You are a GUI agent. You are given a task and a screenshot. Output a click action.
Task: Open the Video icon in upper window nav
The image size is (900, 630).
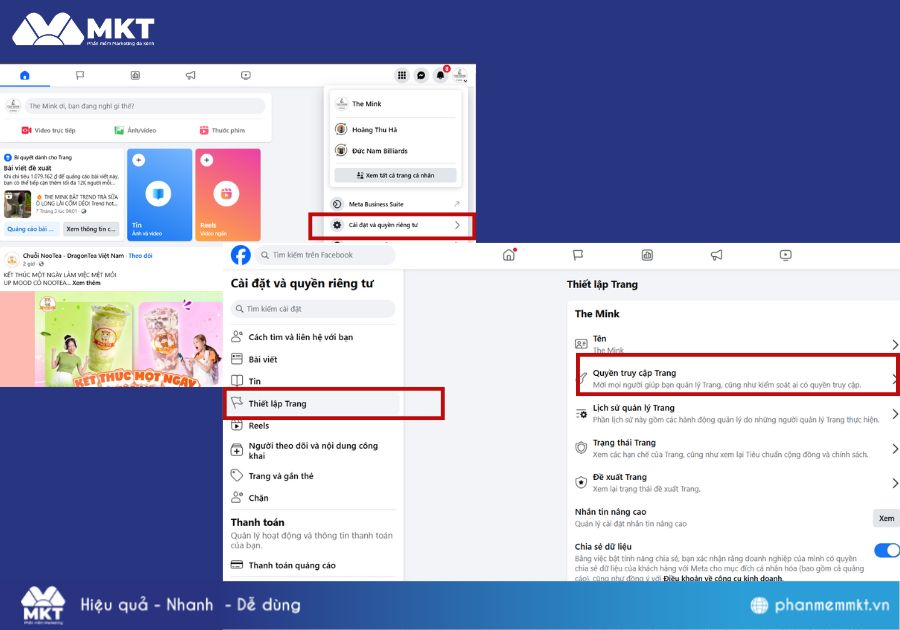point(246,75)
